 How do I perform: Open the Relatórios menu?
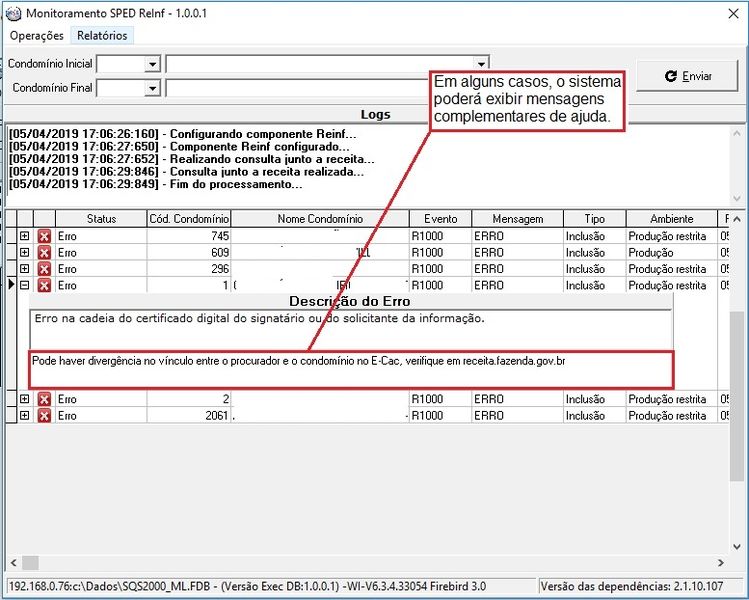(102, 36)
